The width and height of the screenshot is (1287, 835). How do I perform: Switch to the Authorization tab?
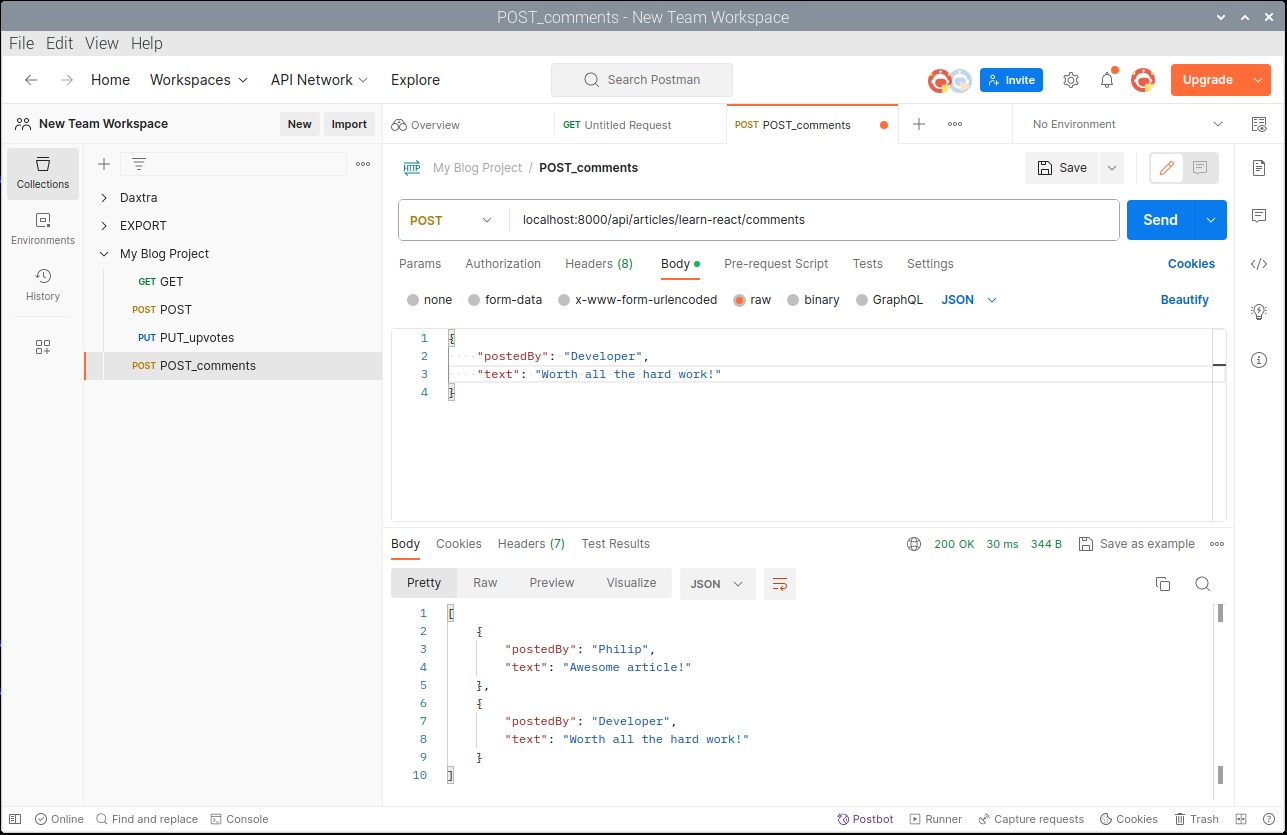point(503,264)
